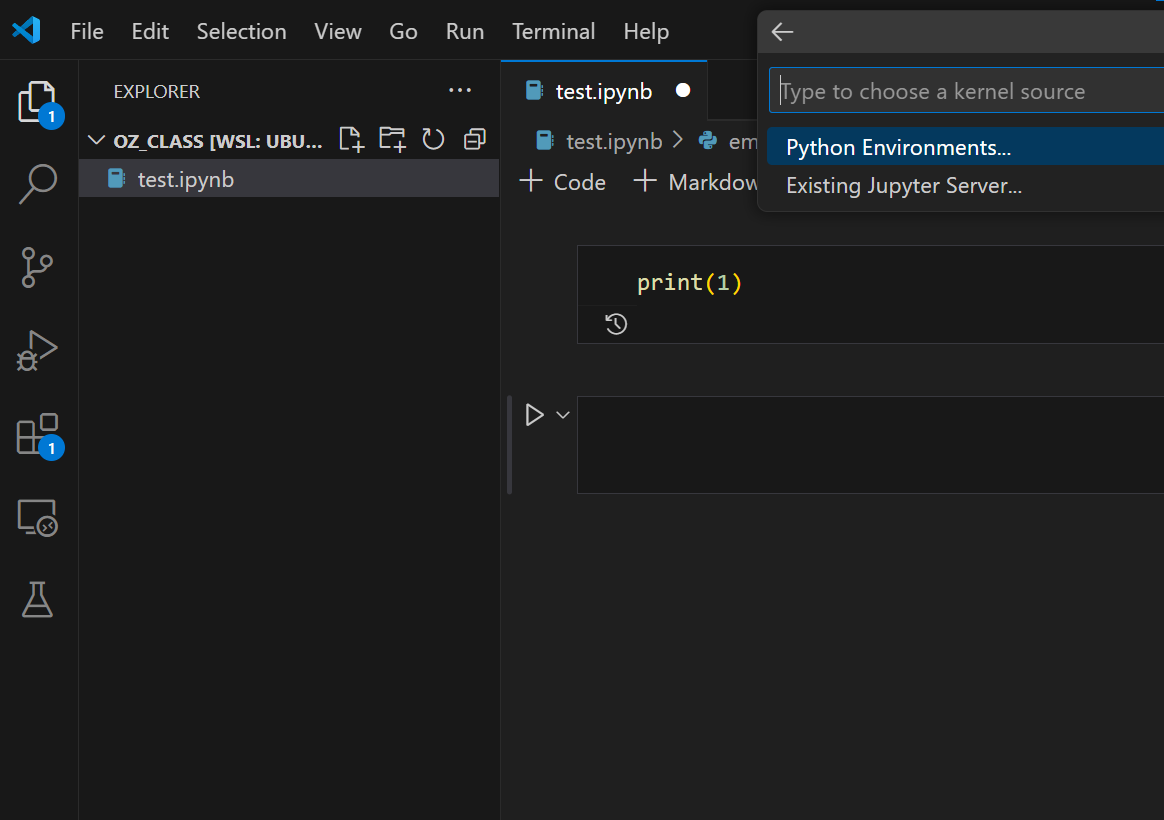1164x820 pixels.
Task: Add a new Code cell
Action: [x=563, y=182]
